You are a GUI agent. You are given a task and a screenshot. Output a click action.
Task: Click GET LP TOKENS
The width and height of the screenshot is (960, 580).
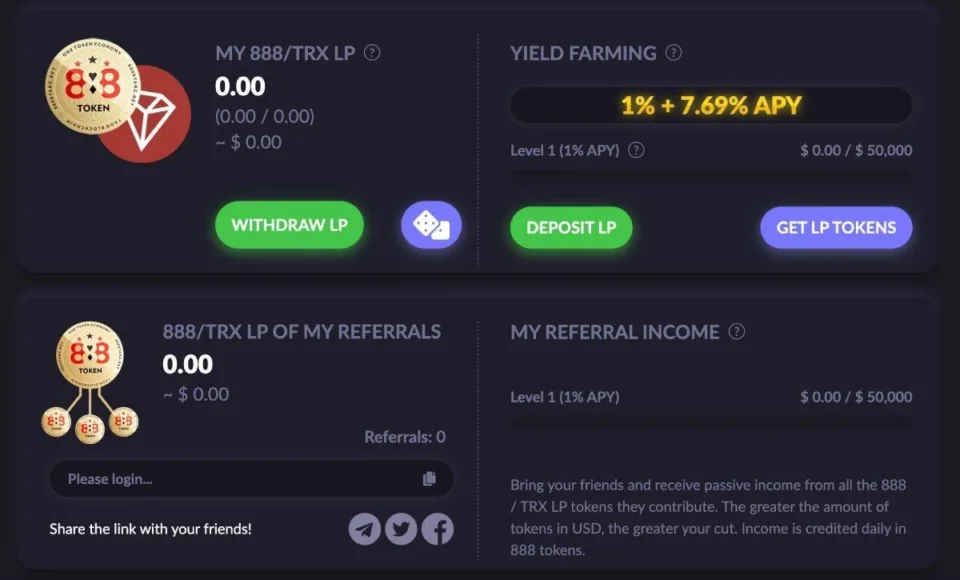(x=836, y=228)
